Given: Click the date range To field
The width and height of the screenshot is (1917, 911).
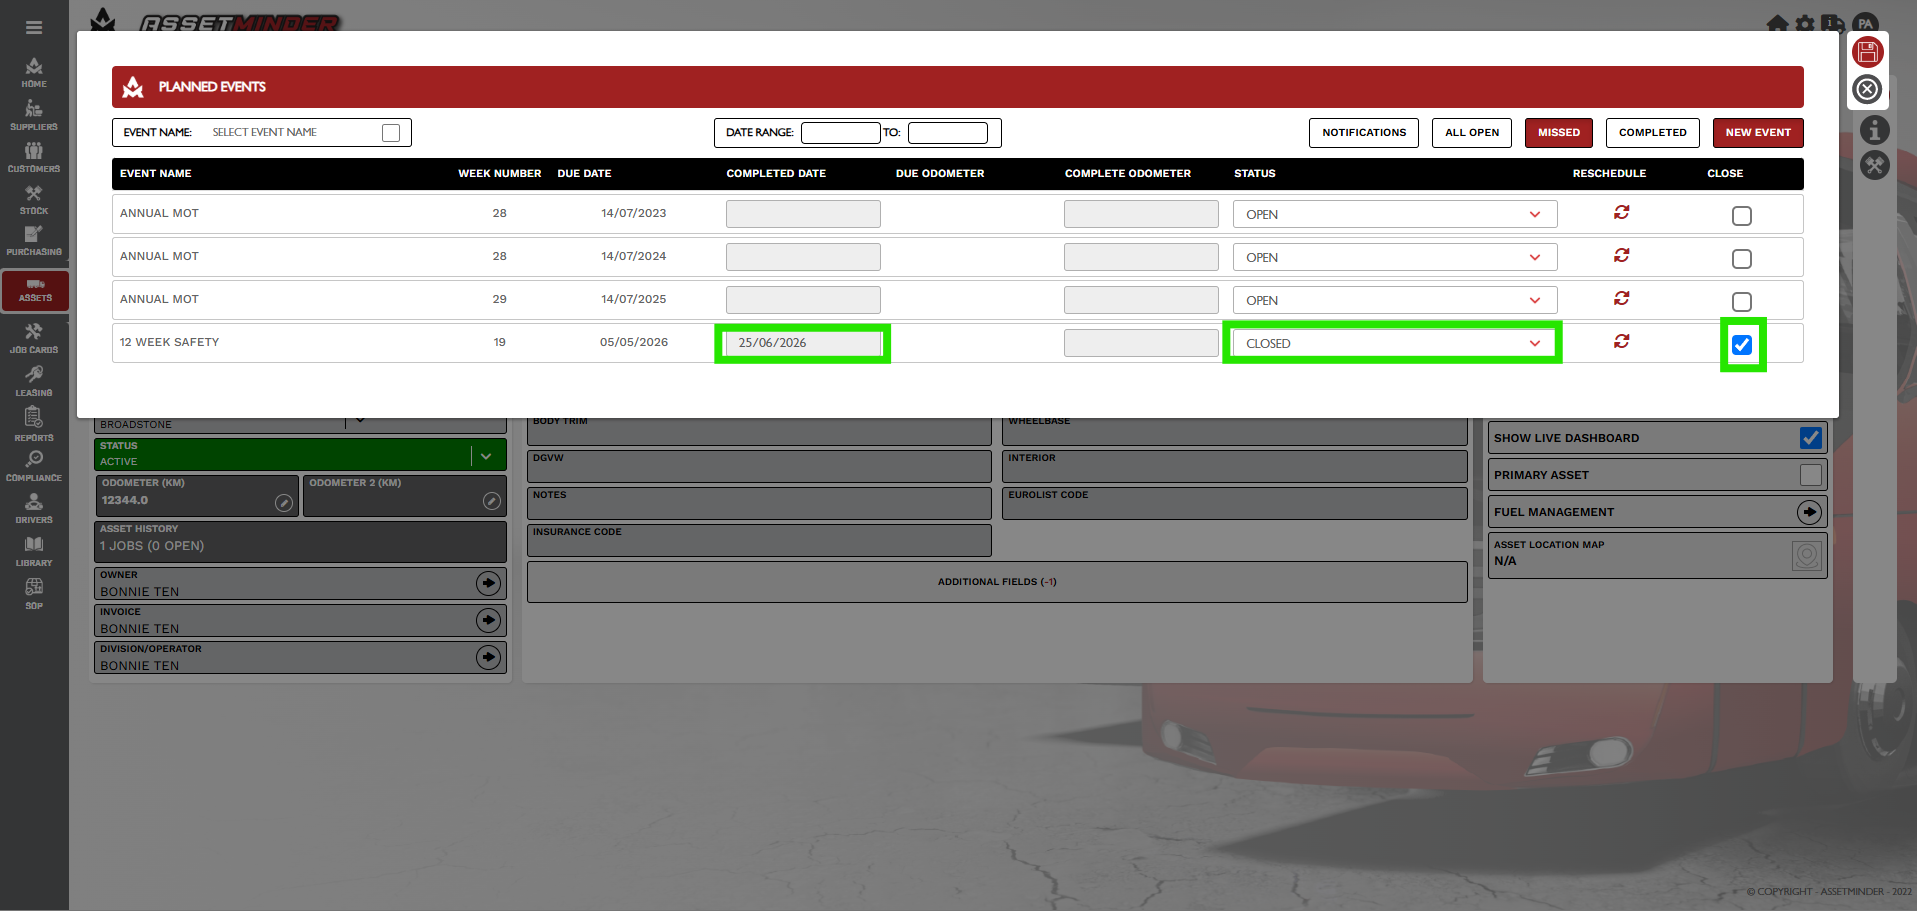Looking at the screenshot, I should click(x=947, y=132).
